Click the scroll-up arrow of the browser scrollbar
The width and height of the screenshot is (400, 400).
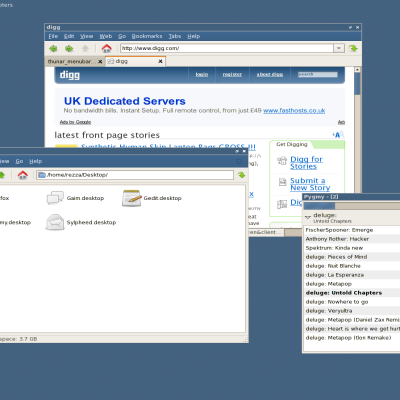357,70
